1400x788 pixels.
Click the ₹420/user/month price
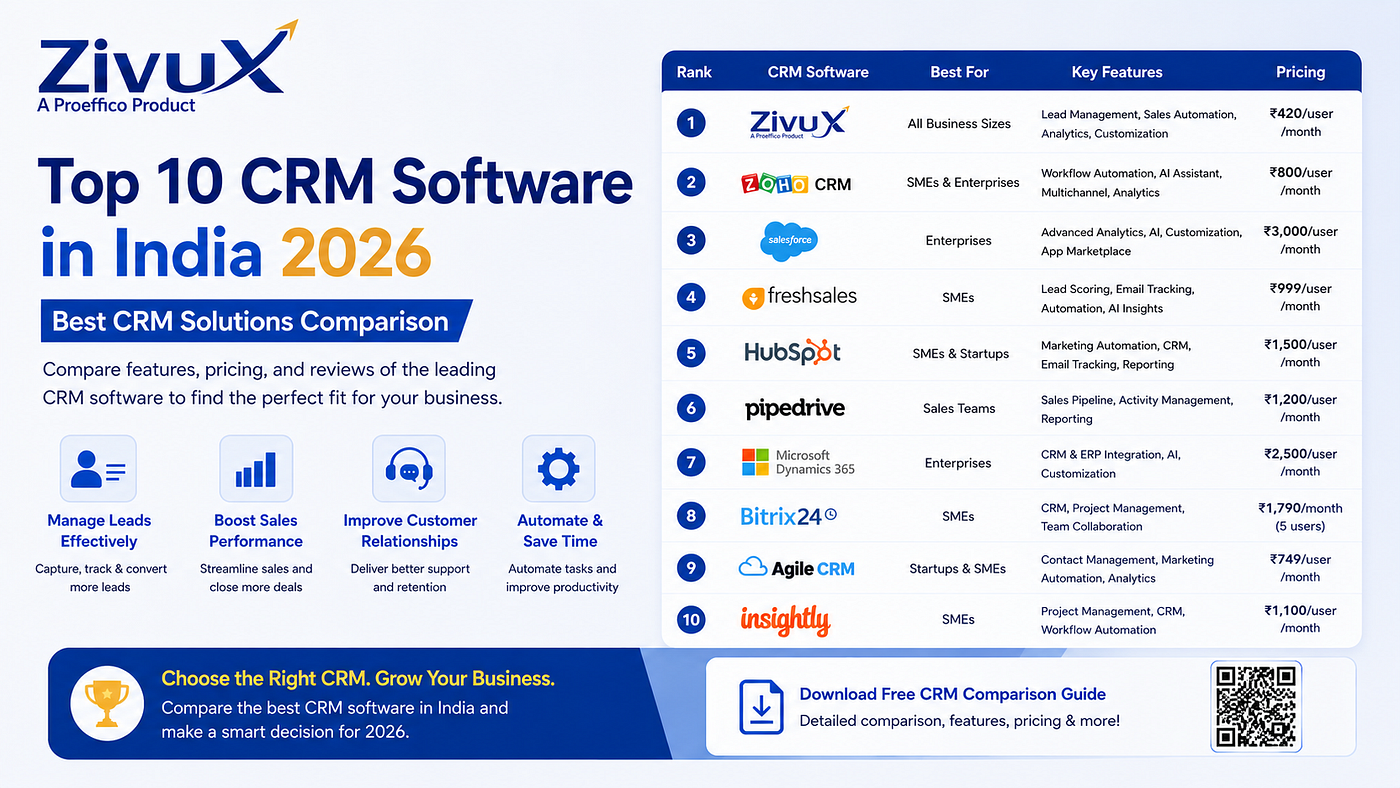1301,123
